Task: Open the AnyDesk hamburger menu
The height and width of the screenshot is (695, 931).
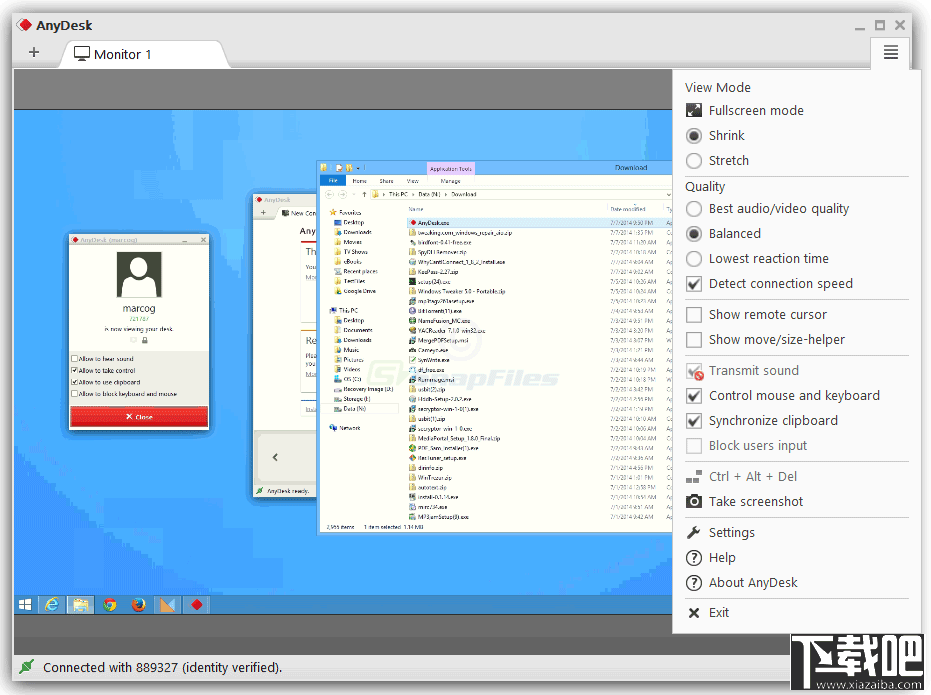Action: click(x=890, y=52)
